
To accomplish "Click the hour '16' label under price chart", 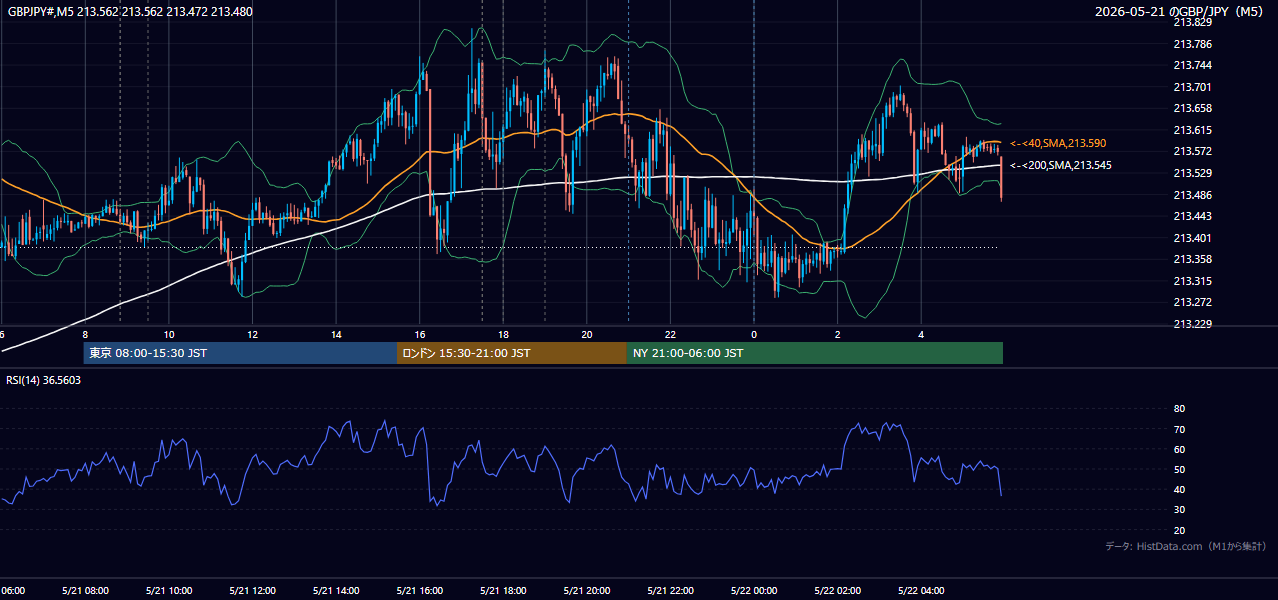I will click(420, 334).
